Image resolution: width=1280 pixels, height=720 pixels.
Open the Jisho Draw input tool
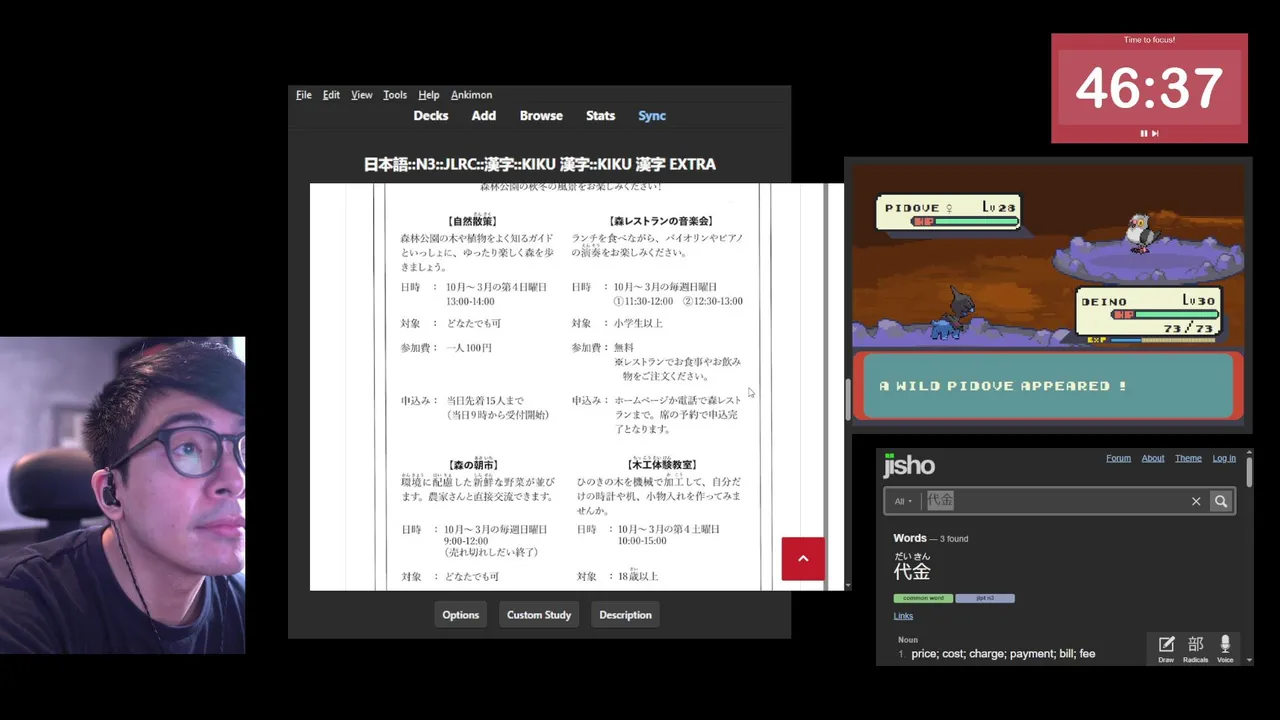tap(1166, 648)
